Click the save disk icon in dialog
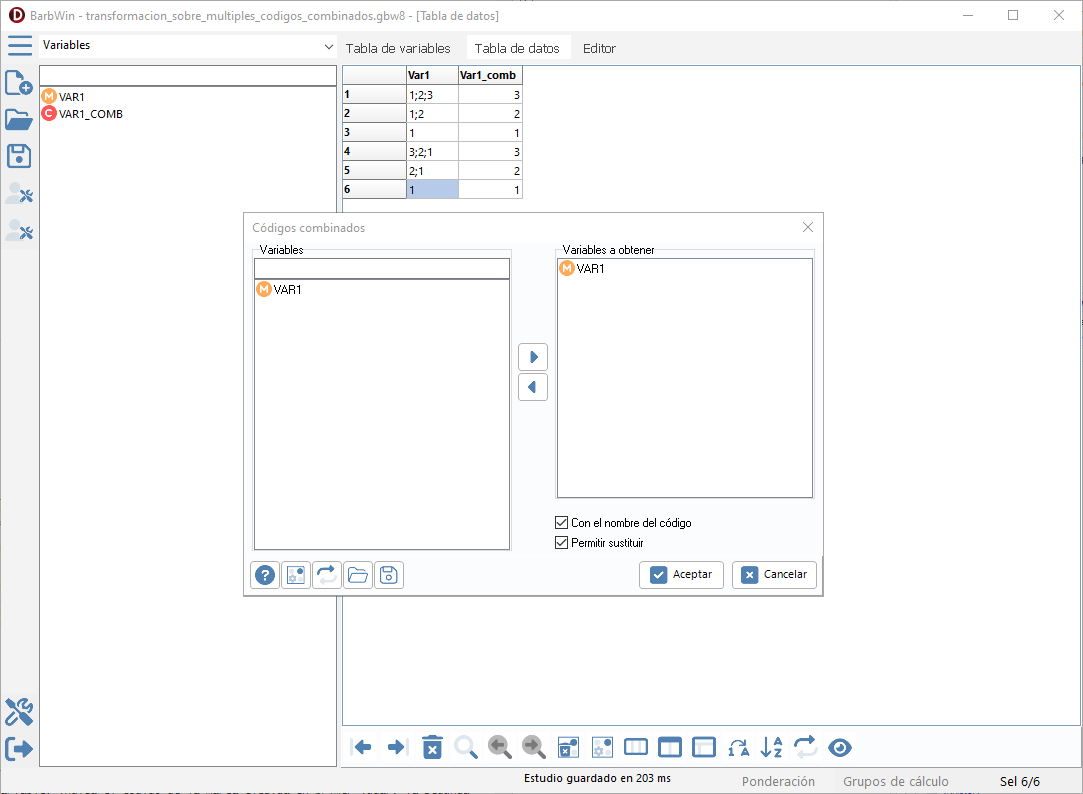1083x794 pixels. tap(389, 575)
